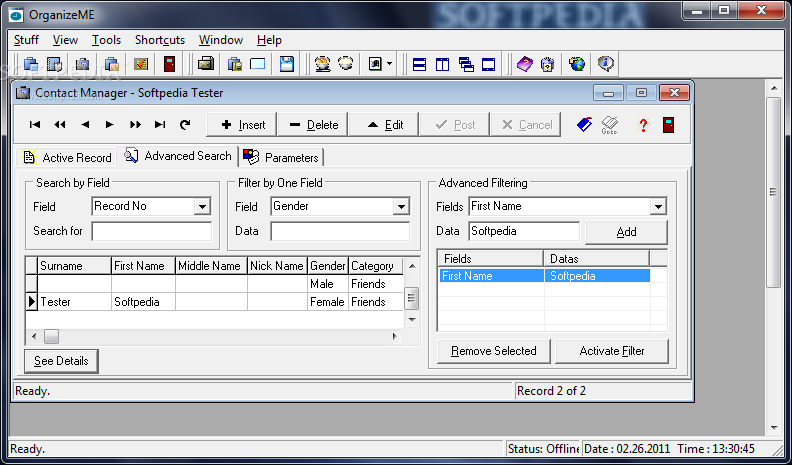
Task: Click the Filter by One Field Data input
Action: [x=340, y=231]
